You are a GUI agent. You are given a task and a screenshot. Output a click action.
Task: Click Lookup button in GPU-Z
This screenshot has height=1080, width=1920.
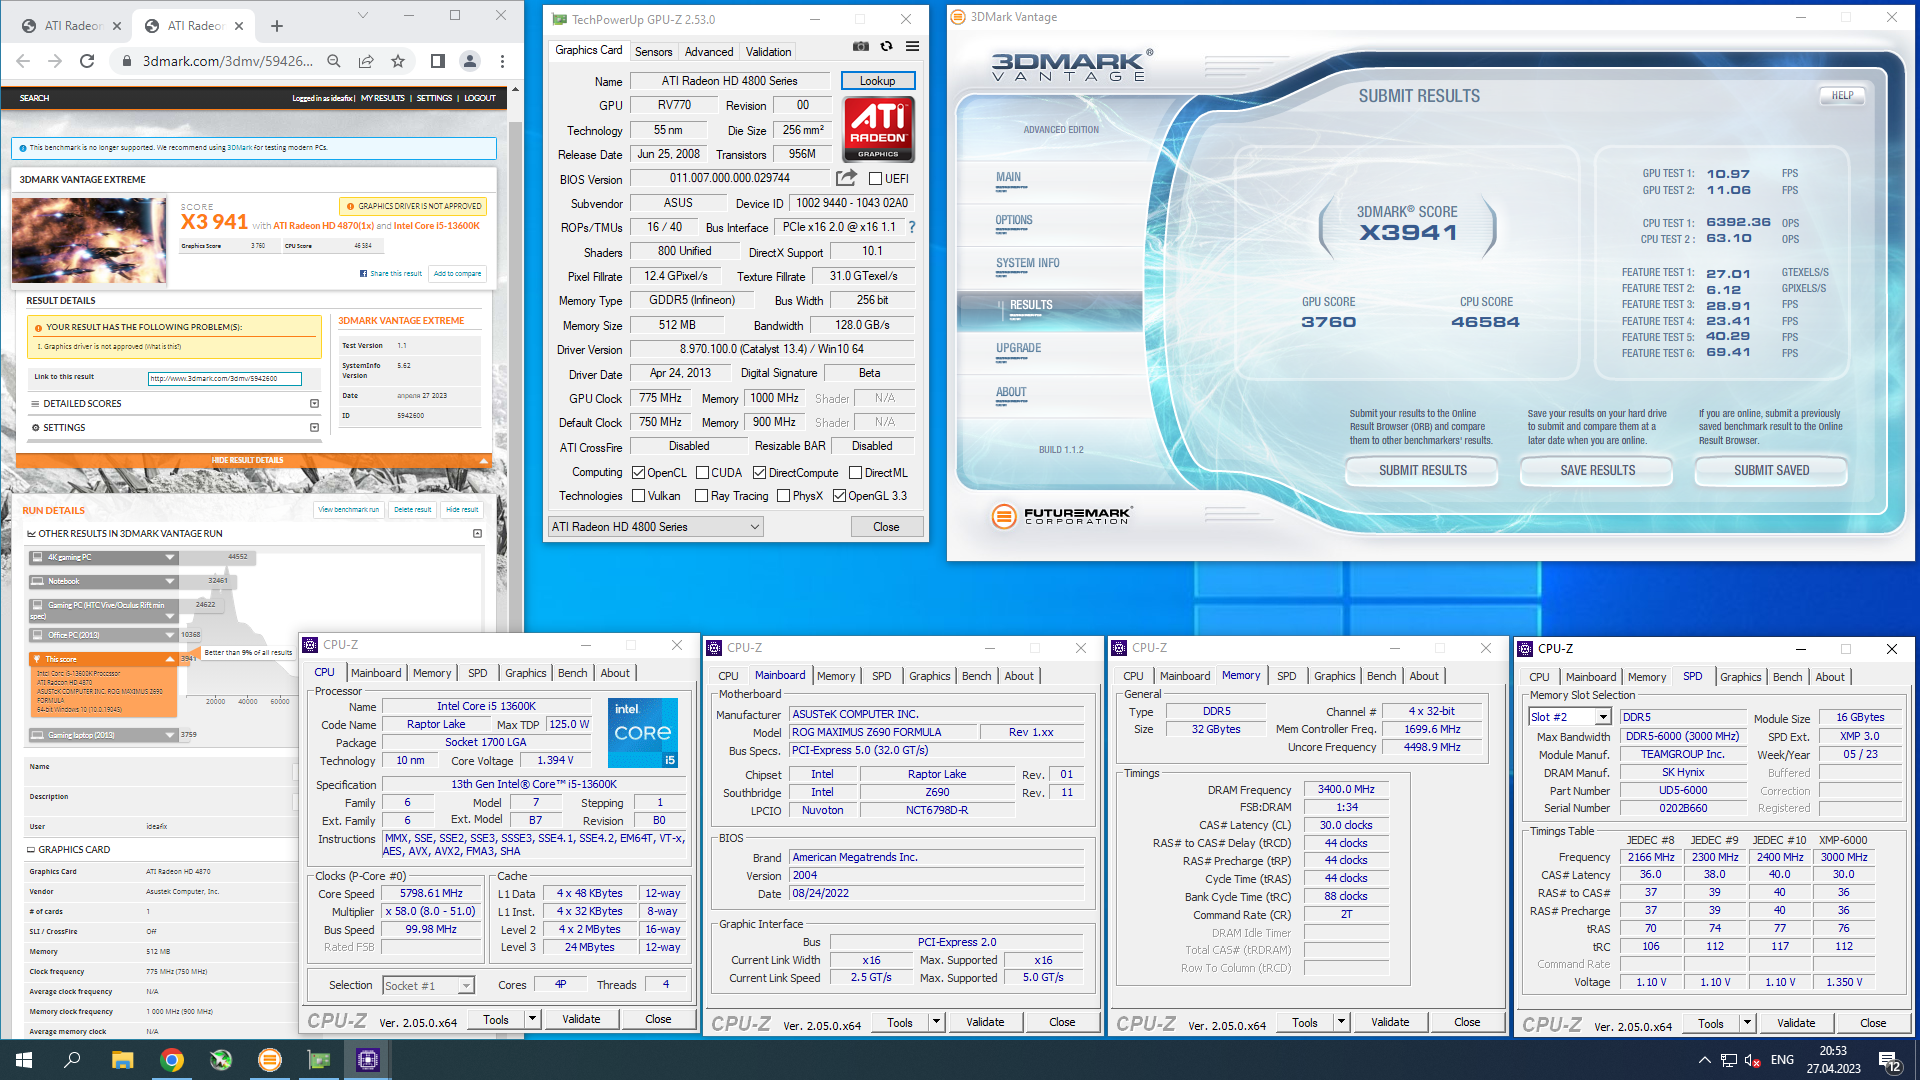click(877, 81)
